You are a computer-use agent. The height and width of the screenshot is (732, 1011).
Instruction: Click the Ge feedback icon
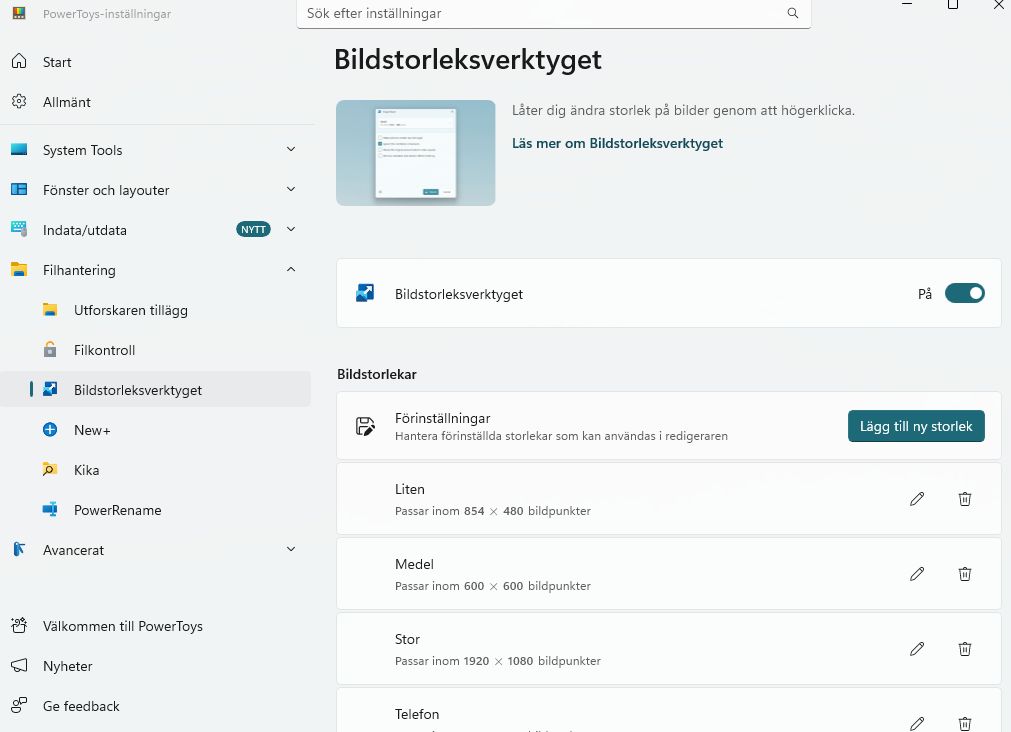click(x=19, y=706)
